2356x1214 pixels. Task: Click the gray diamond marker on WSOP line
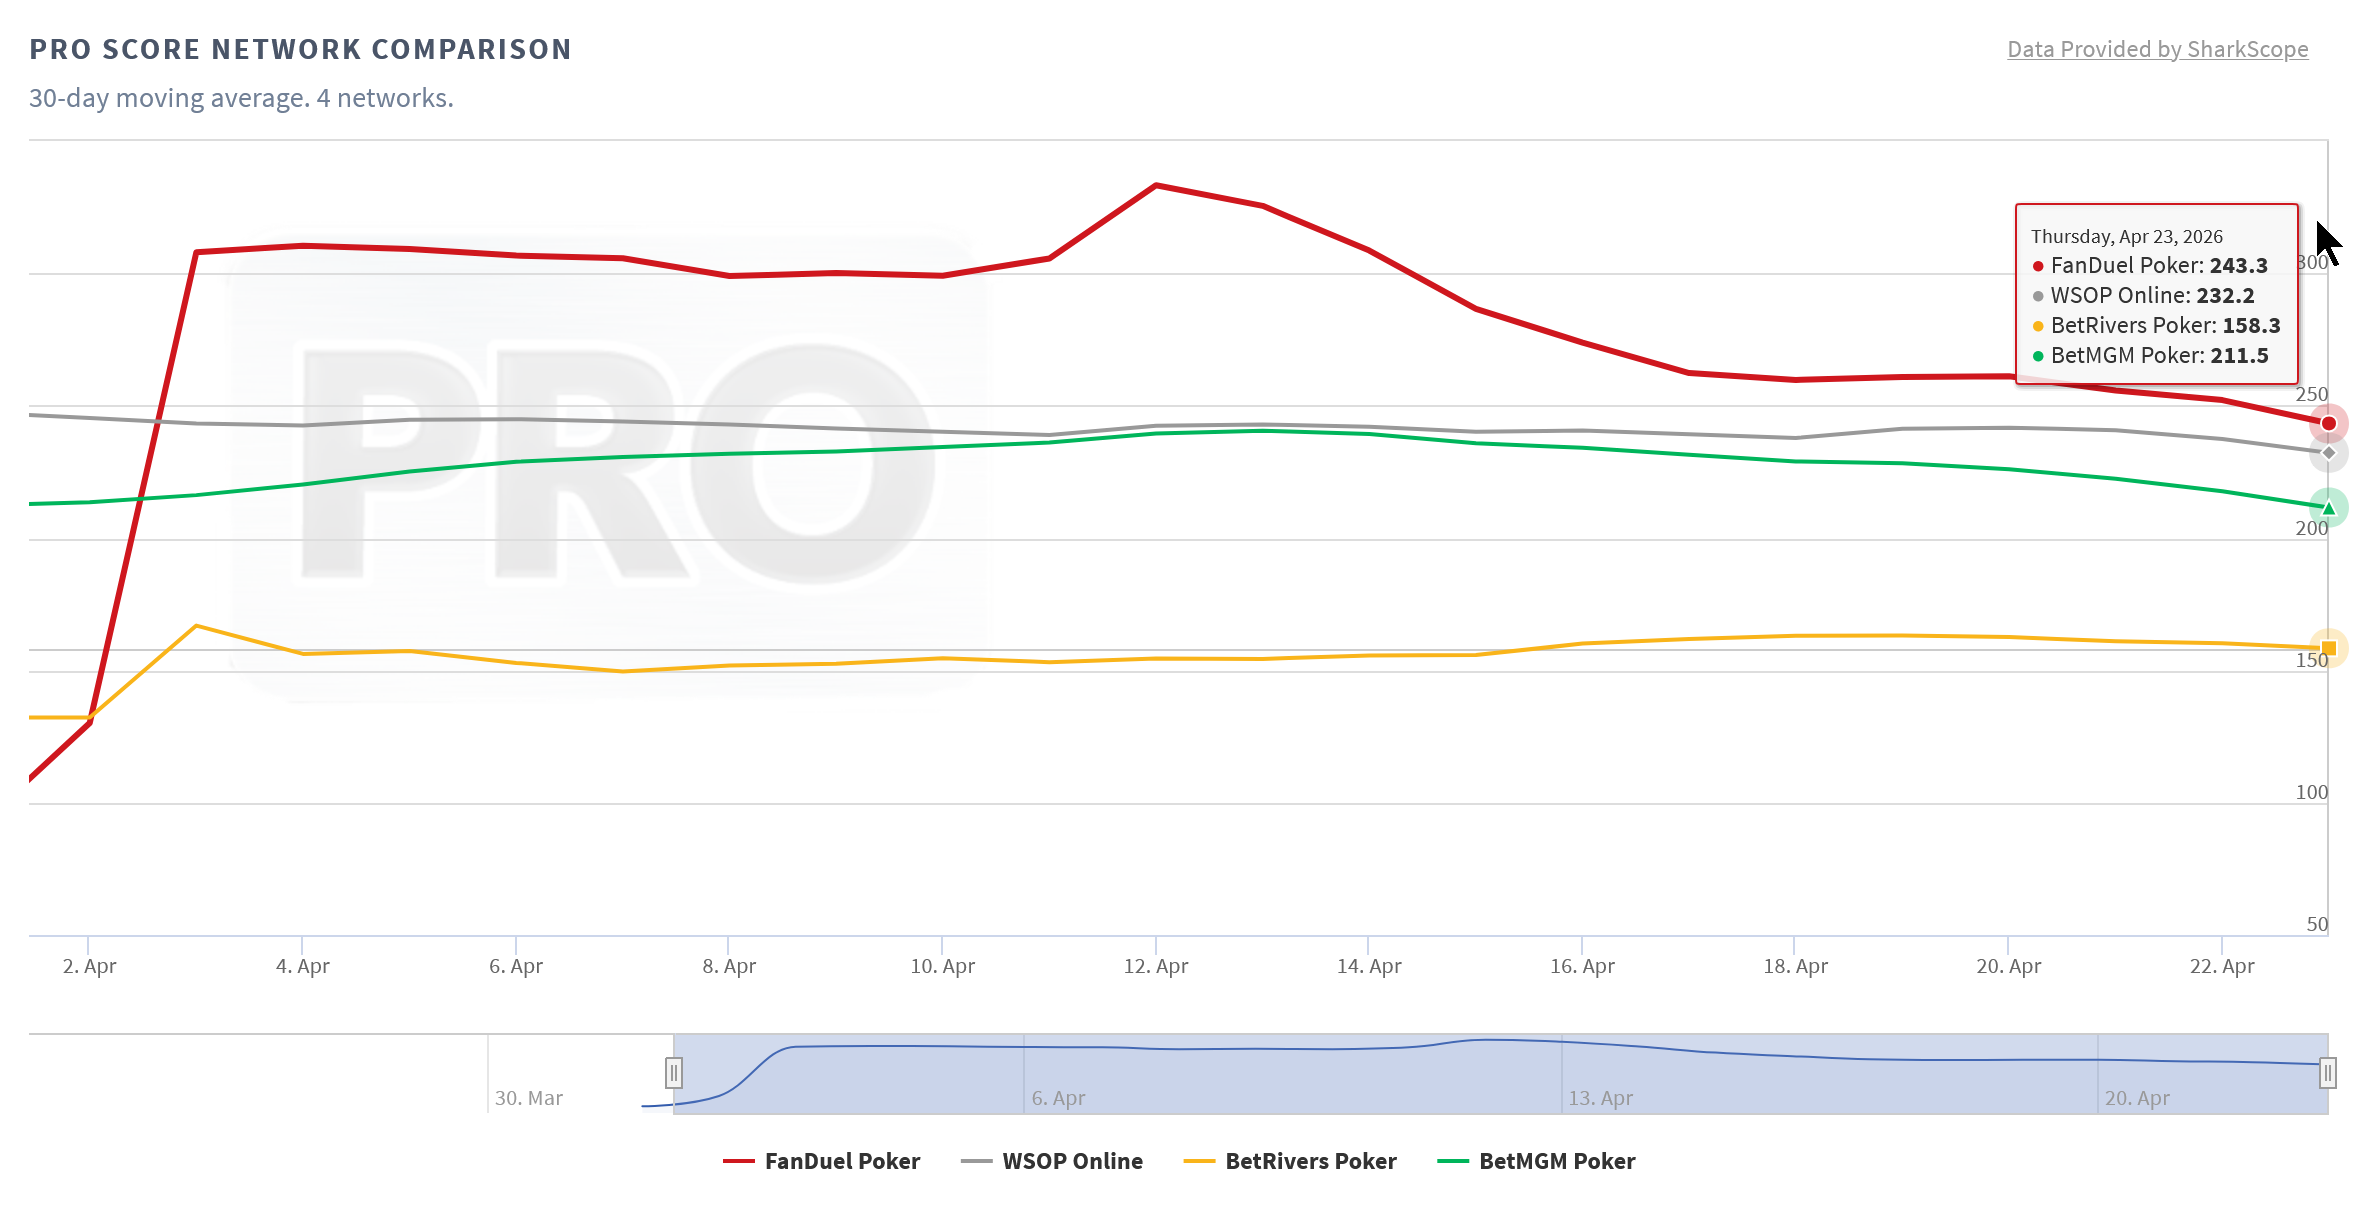coord(2328,453)
